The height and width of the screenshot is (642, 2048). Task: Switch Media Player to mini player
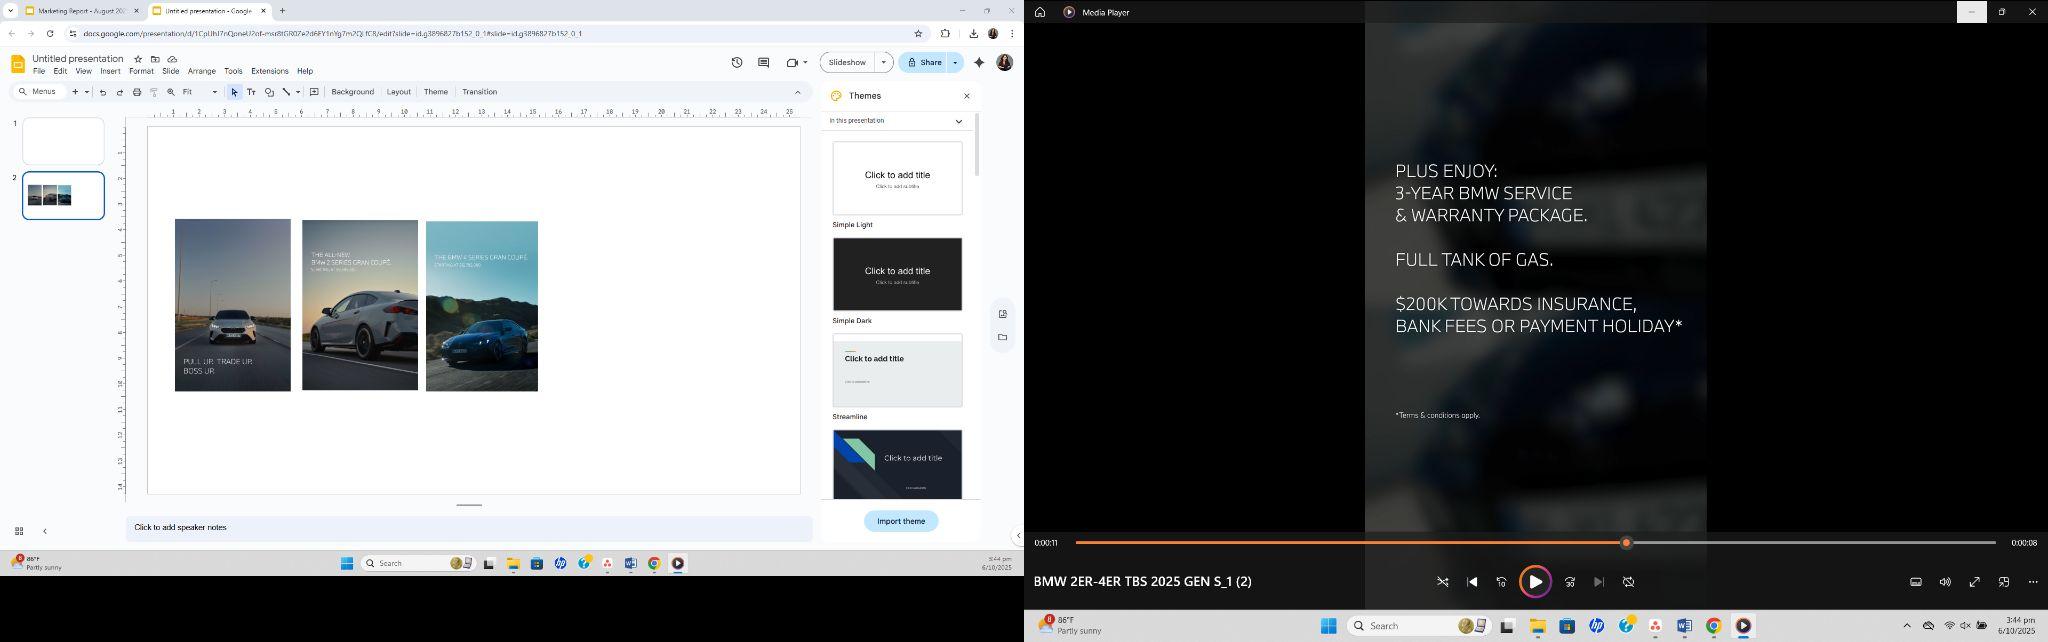coord(2004,582)
